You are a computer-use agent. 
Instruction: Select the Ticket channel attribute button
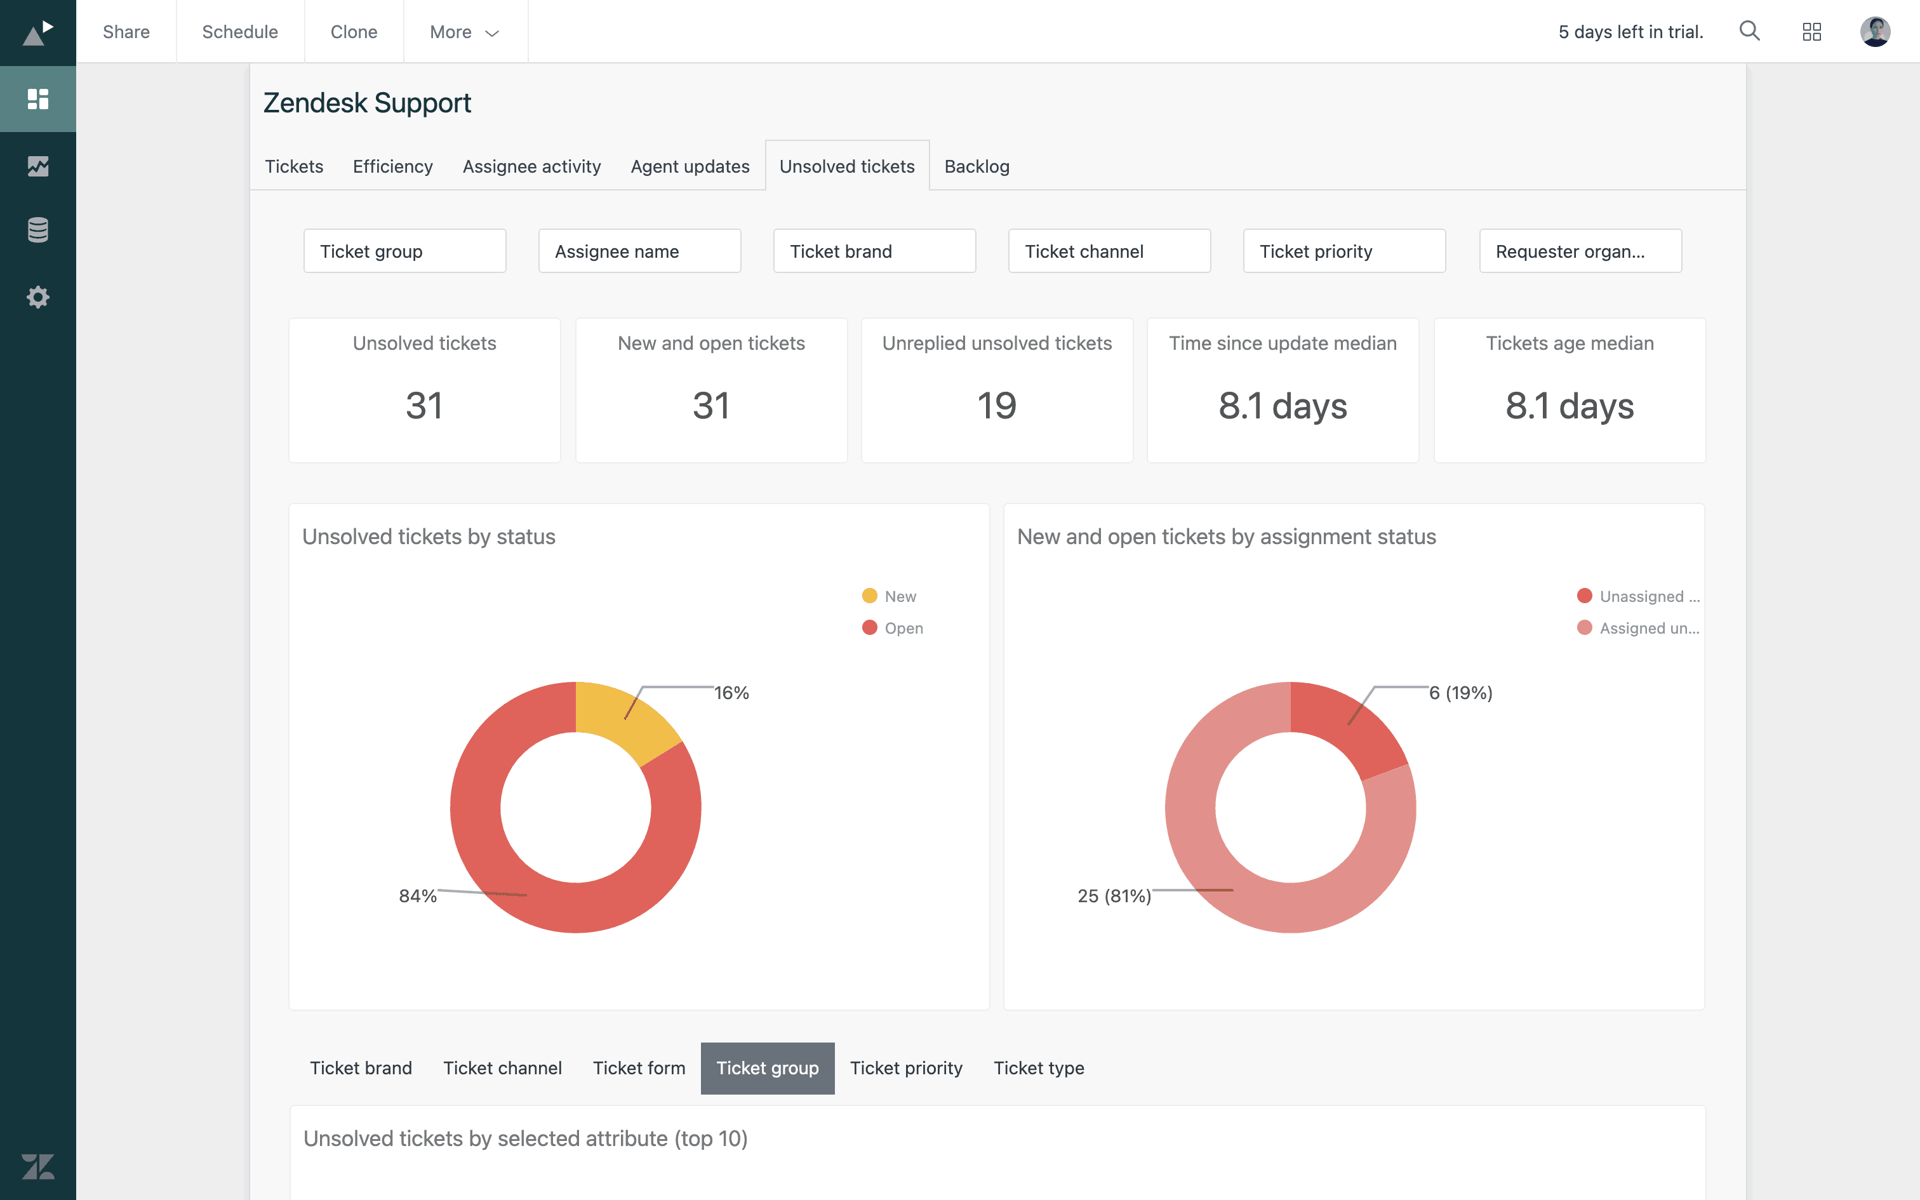502,1068
